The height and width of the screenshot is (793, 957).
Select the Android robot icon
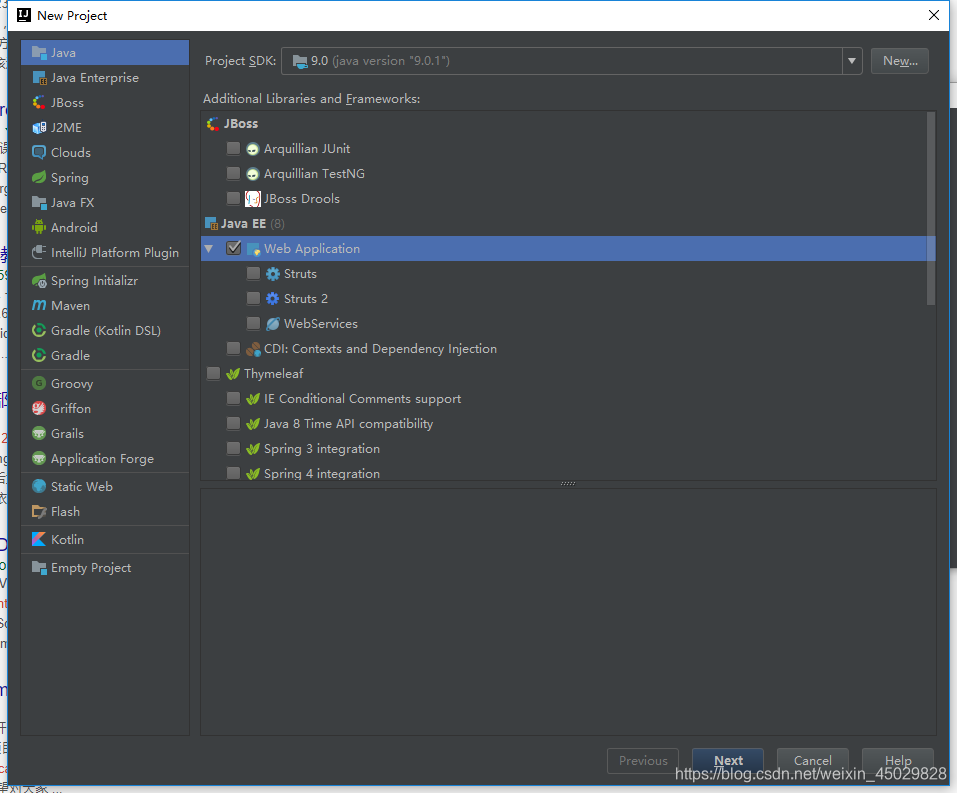point(39,228)
